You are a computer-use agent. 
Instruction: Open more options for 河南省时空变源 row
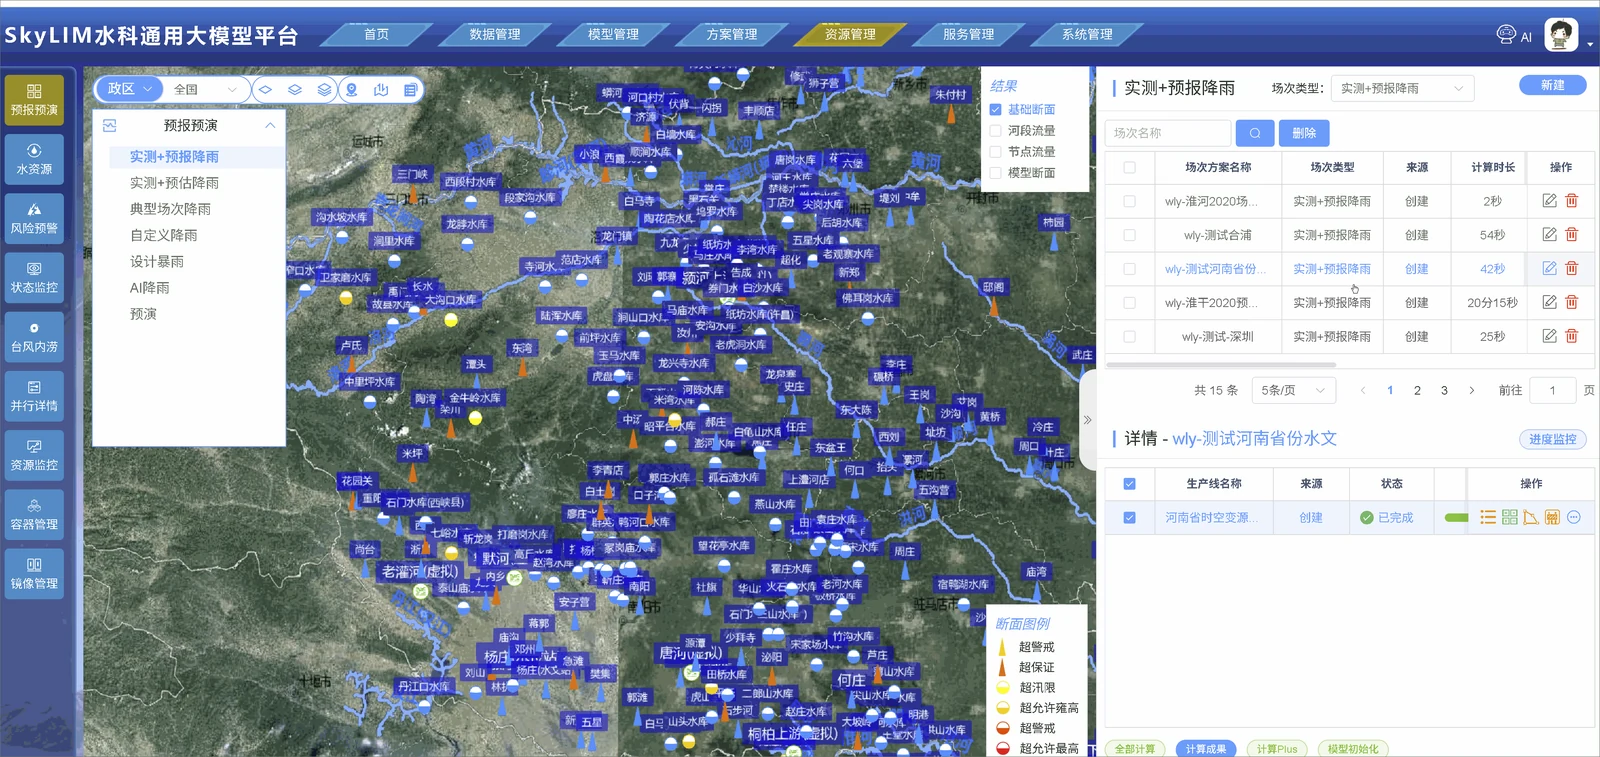[1574, 517]
